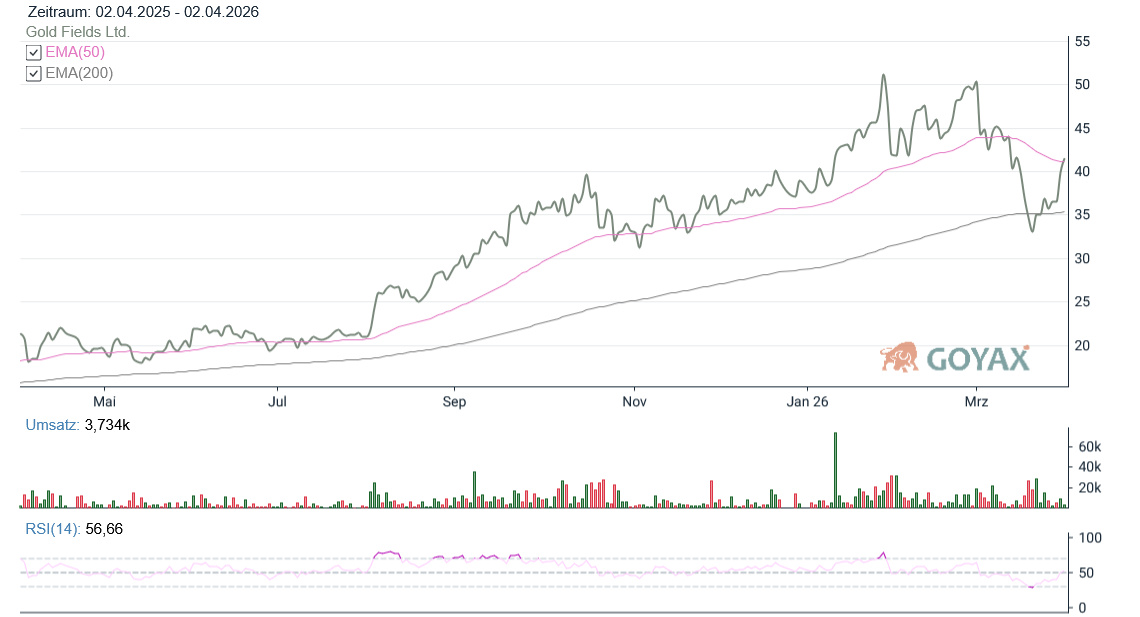The height and width of the screenshot is (617, 1140).
Task: Click the Mrz marker on the time axis
Action: click(976, 402)
